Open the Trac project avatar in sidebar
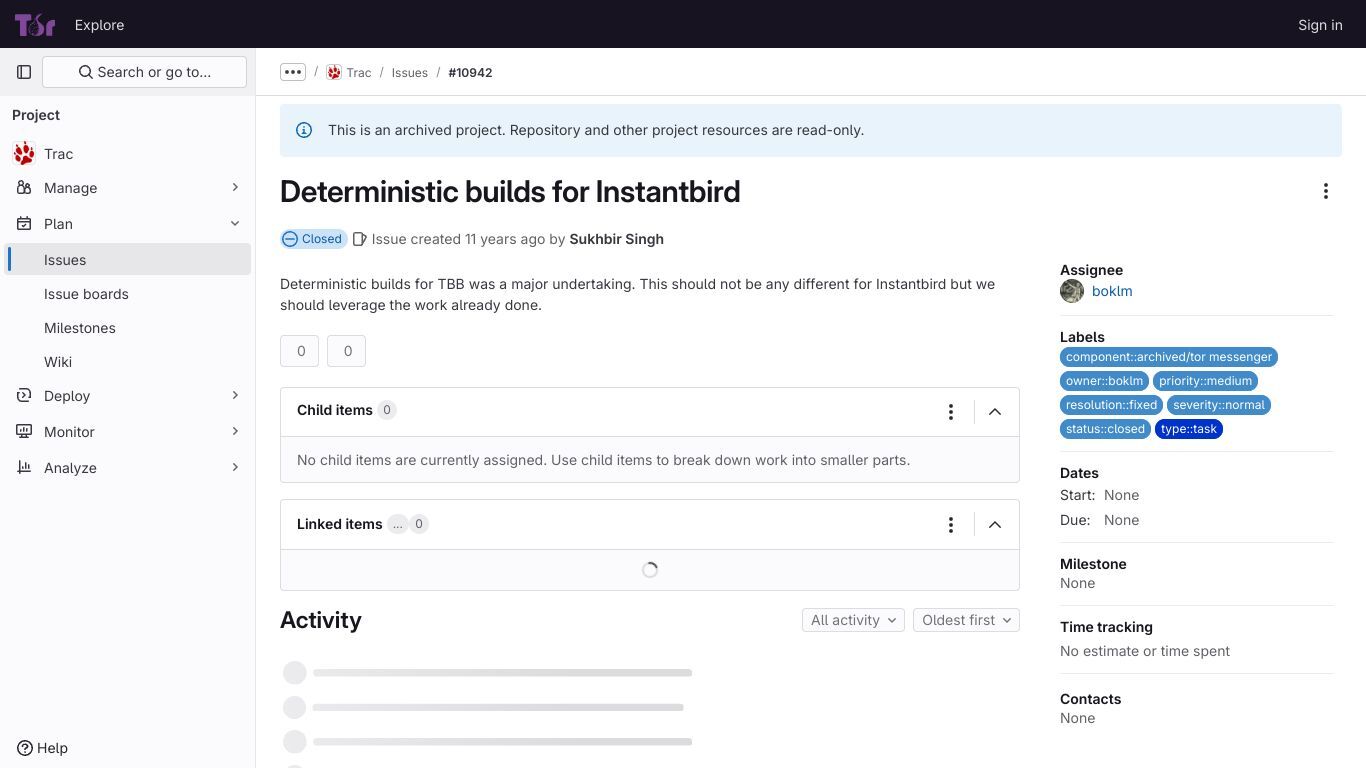 click(24, 154)
